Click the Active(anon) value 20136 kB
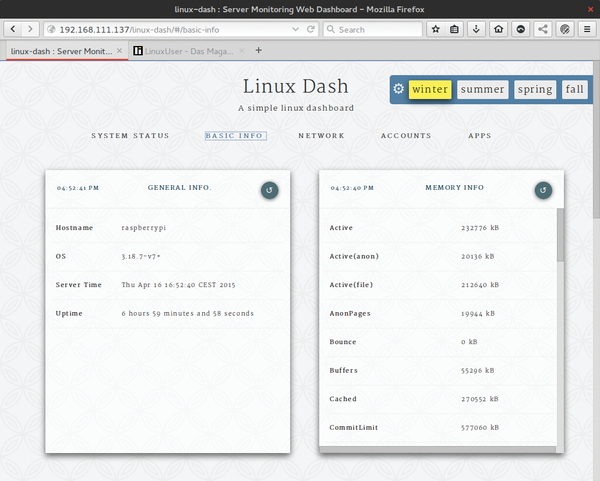 (478, 256)
